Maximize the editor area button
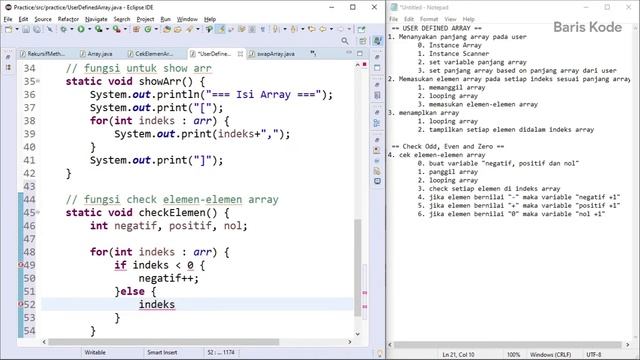The width and height of the screenshot is (640, 360). pyautogui.click(x=360, y=53)
